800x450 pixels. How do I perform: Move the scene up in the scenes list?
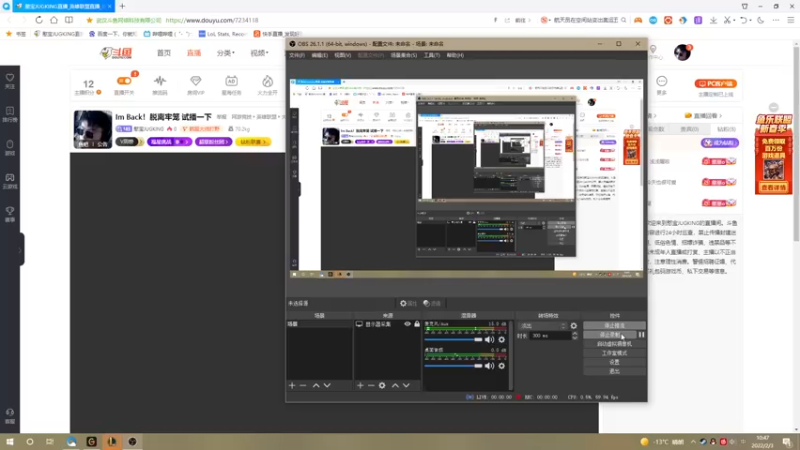[x=316, y=386]
